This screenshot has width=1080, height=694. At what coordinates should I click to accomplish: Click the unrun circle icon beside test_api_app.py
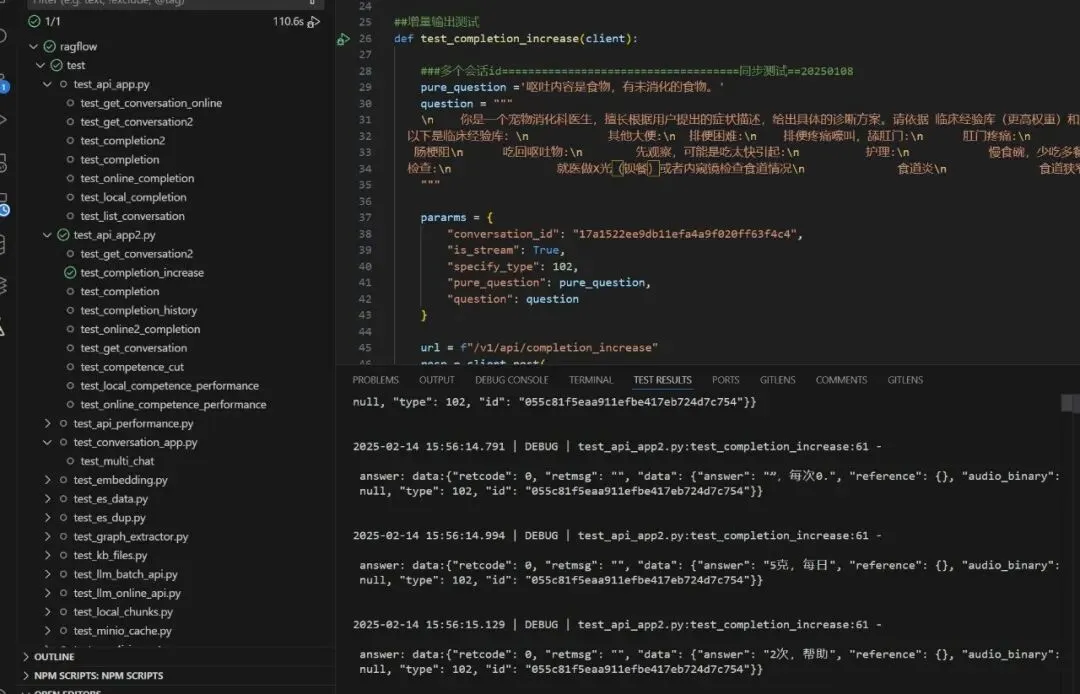click(x=63, y=84)
